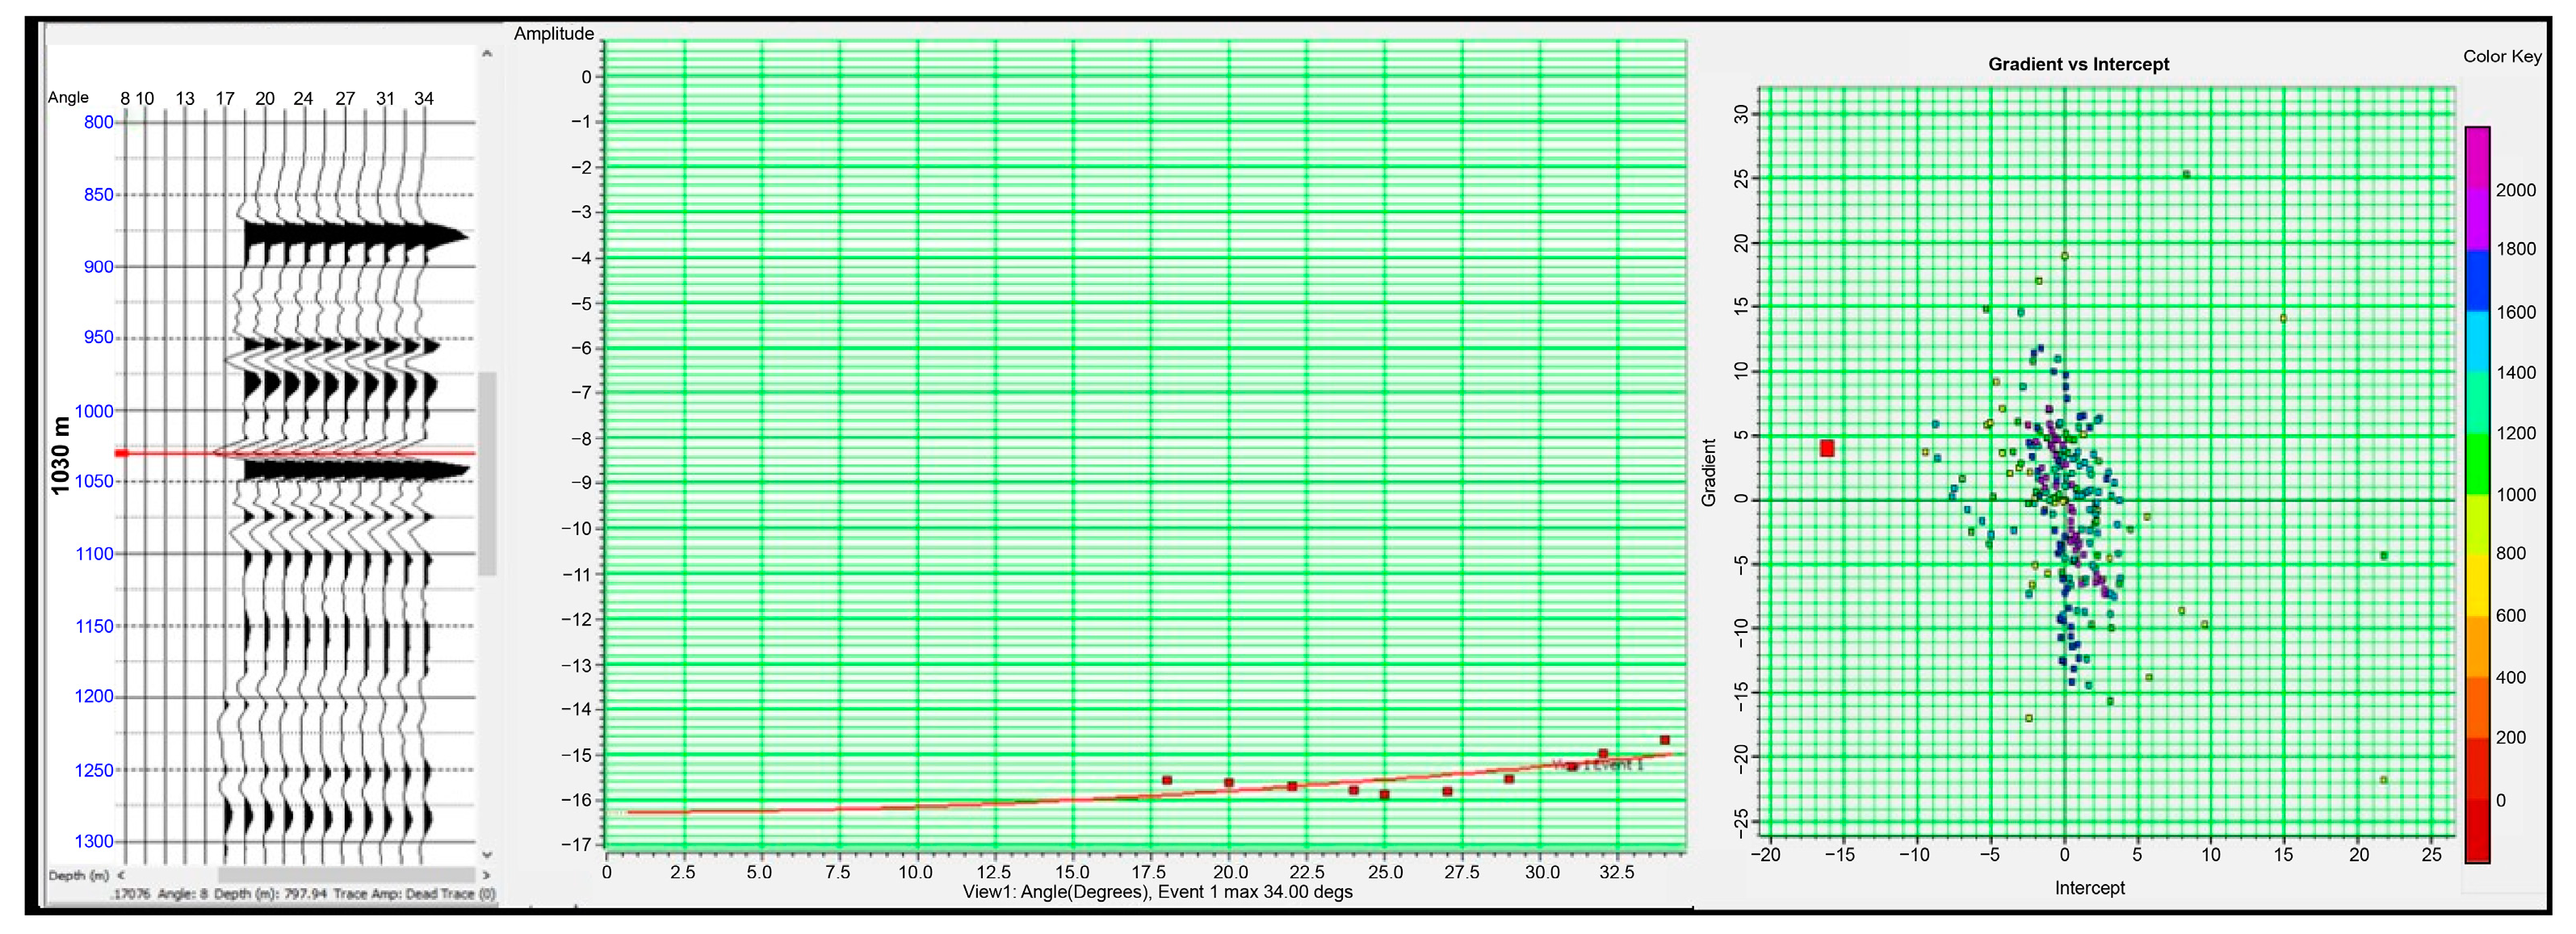
Task: Click the bold '1030 m' vertical label
Action: pos(60,455)
